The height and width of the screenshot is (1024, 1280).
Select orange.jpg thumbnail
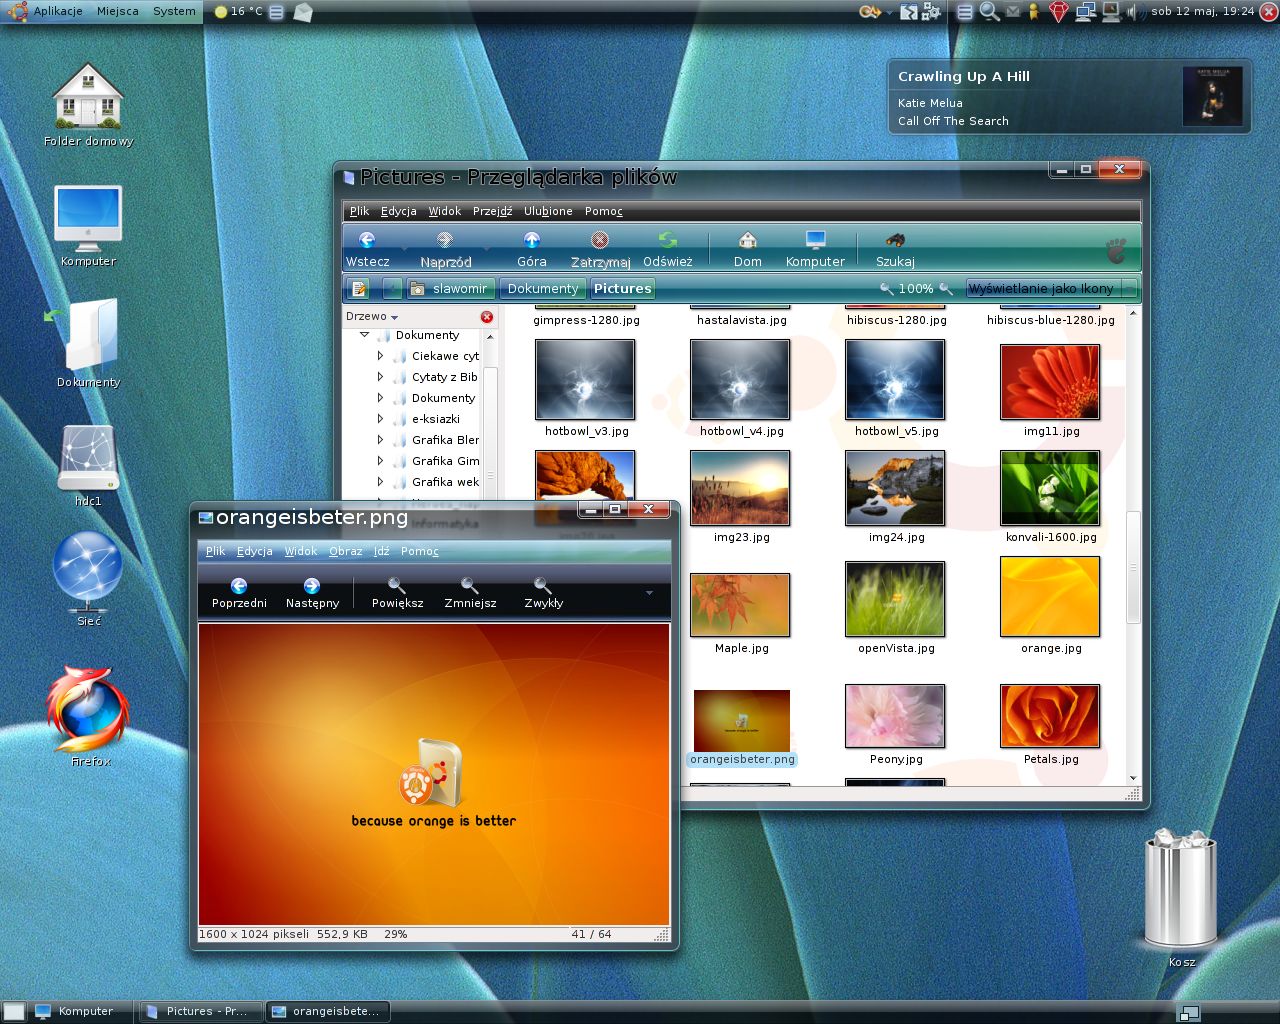1050,597
